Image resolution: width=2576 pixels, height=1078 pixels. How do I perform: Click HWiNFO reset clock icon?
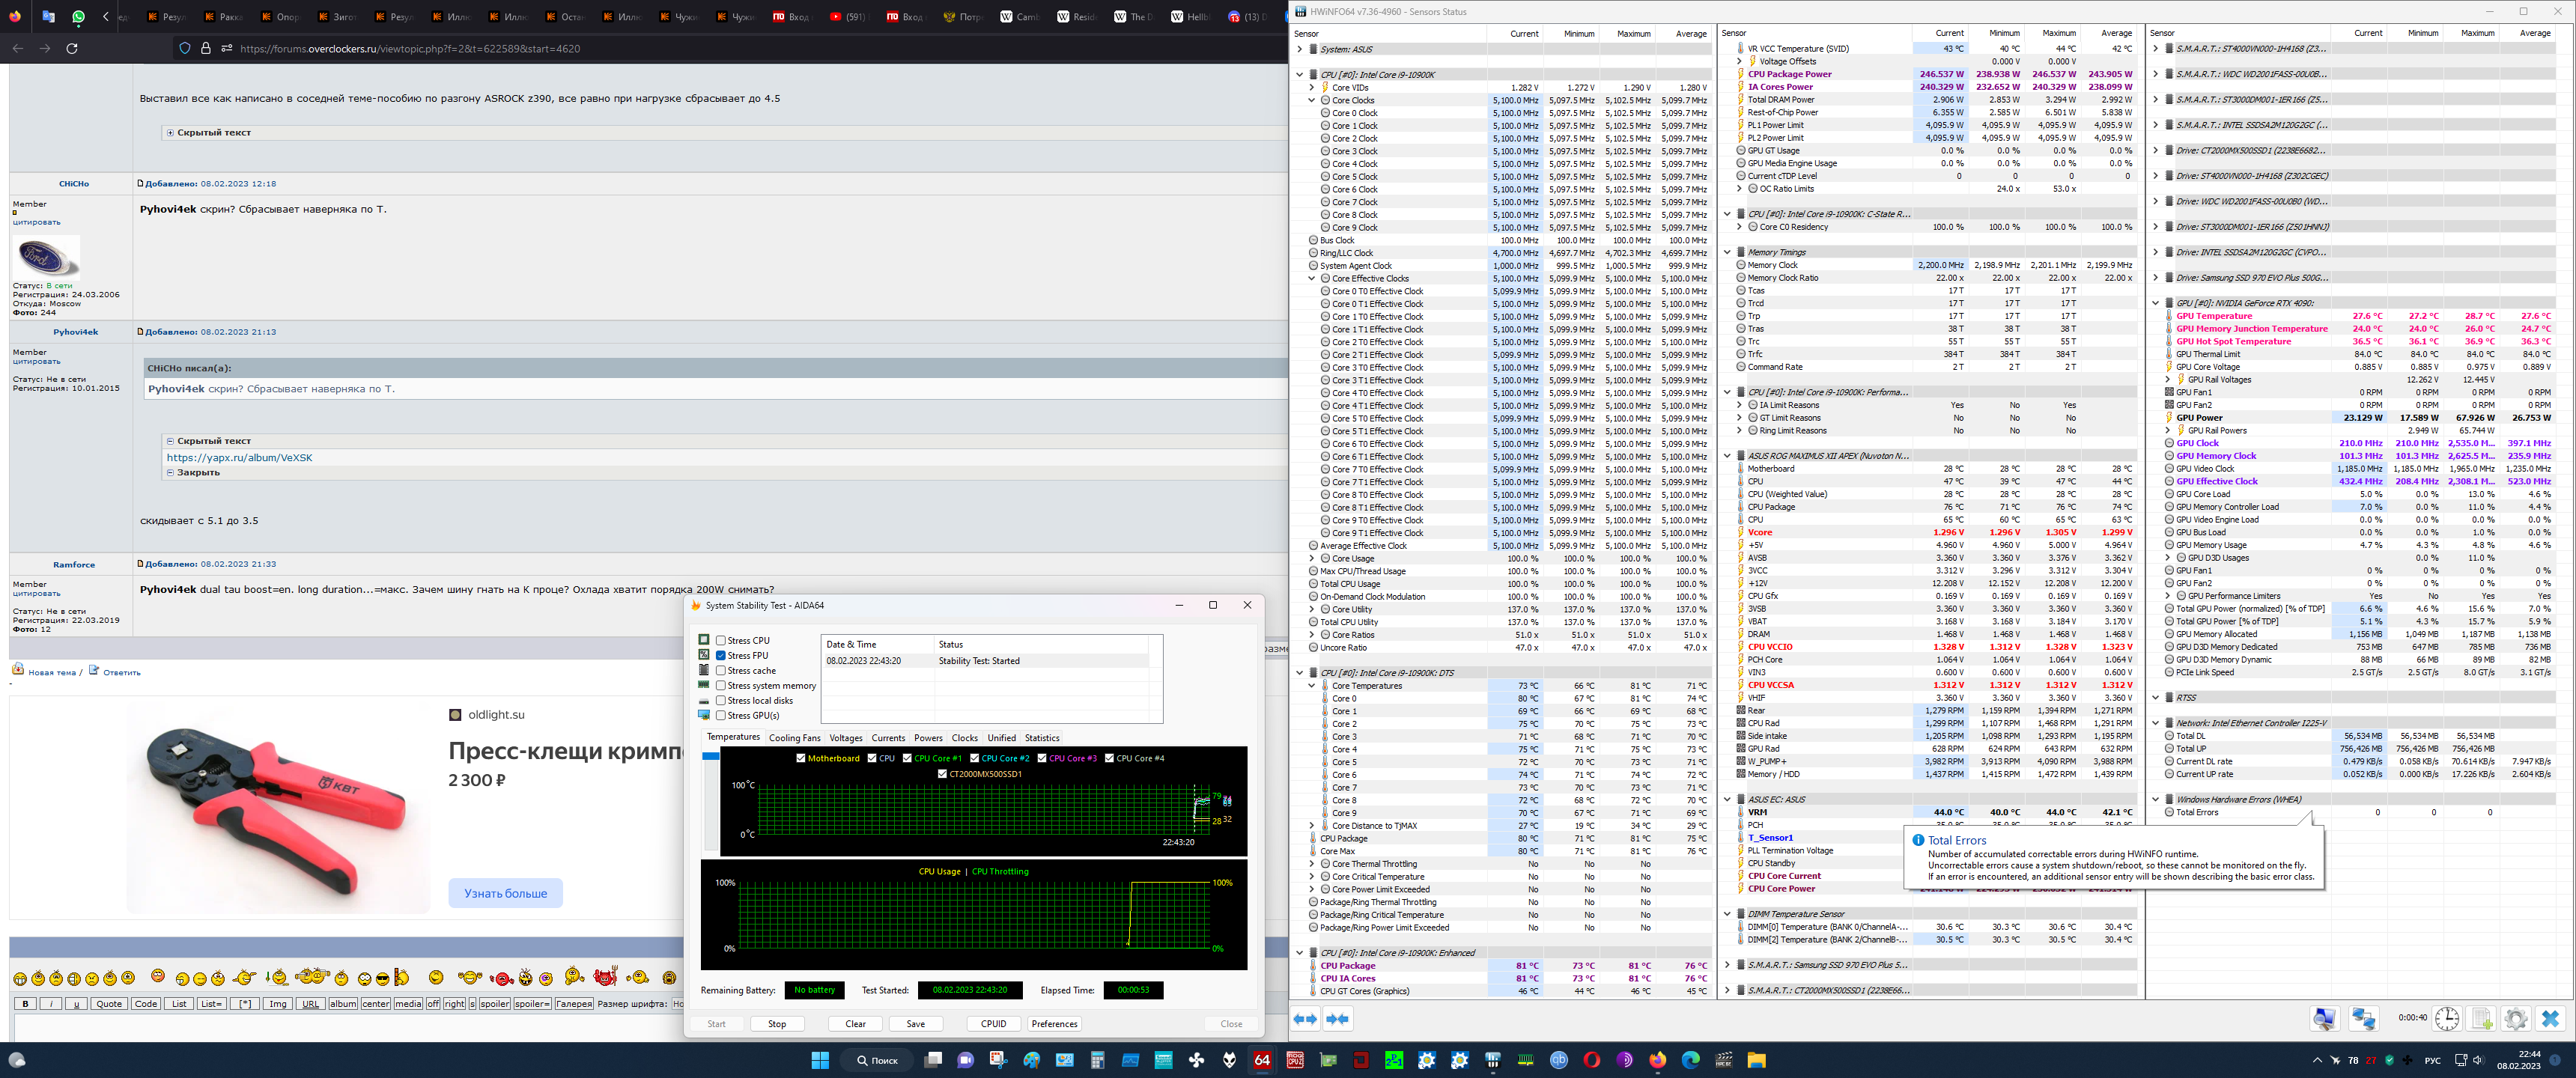coord(2446,1019)
